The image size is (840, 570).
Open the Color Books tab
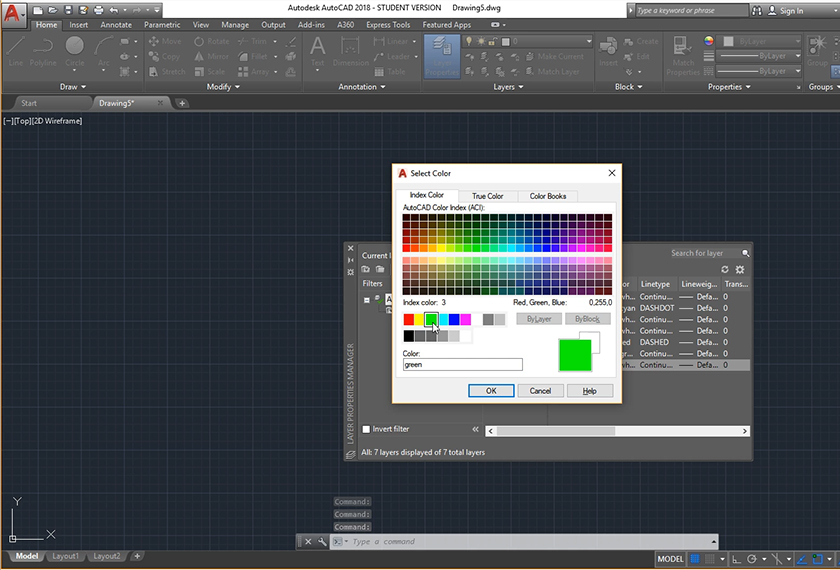point(547,196)
